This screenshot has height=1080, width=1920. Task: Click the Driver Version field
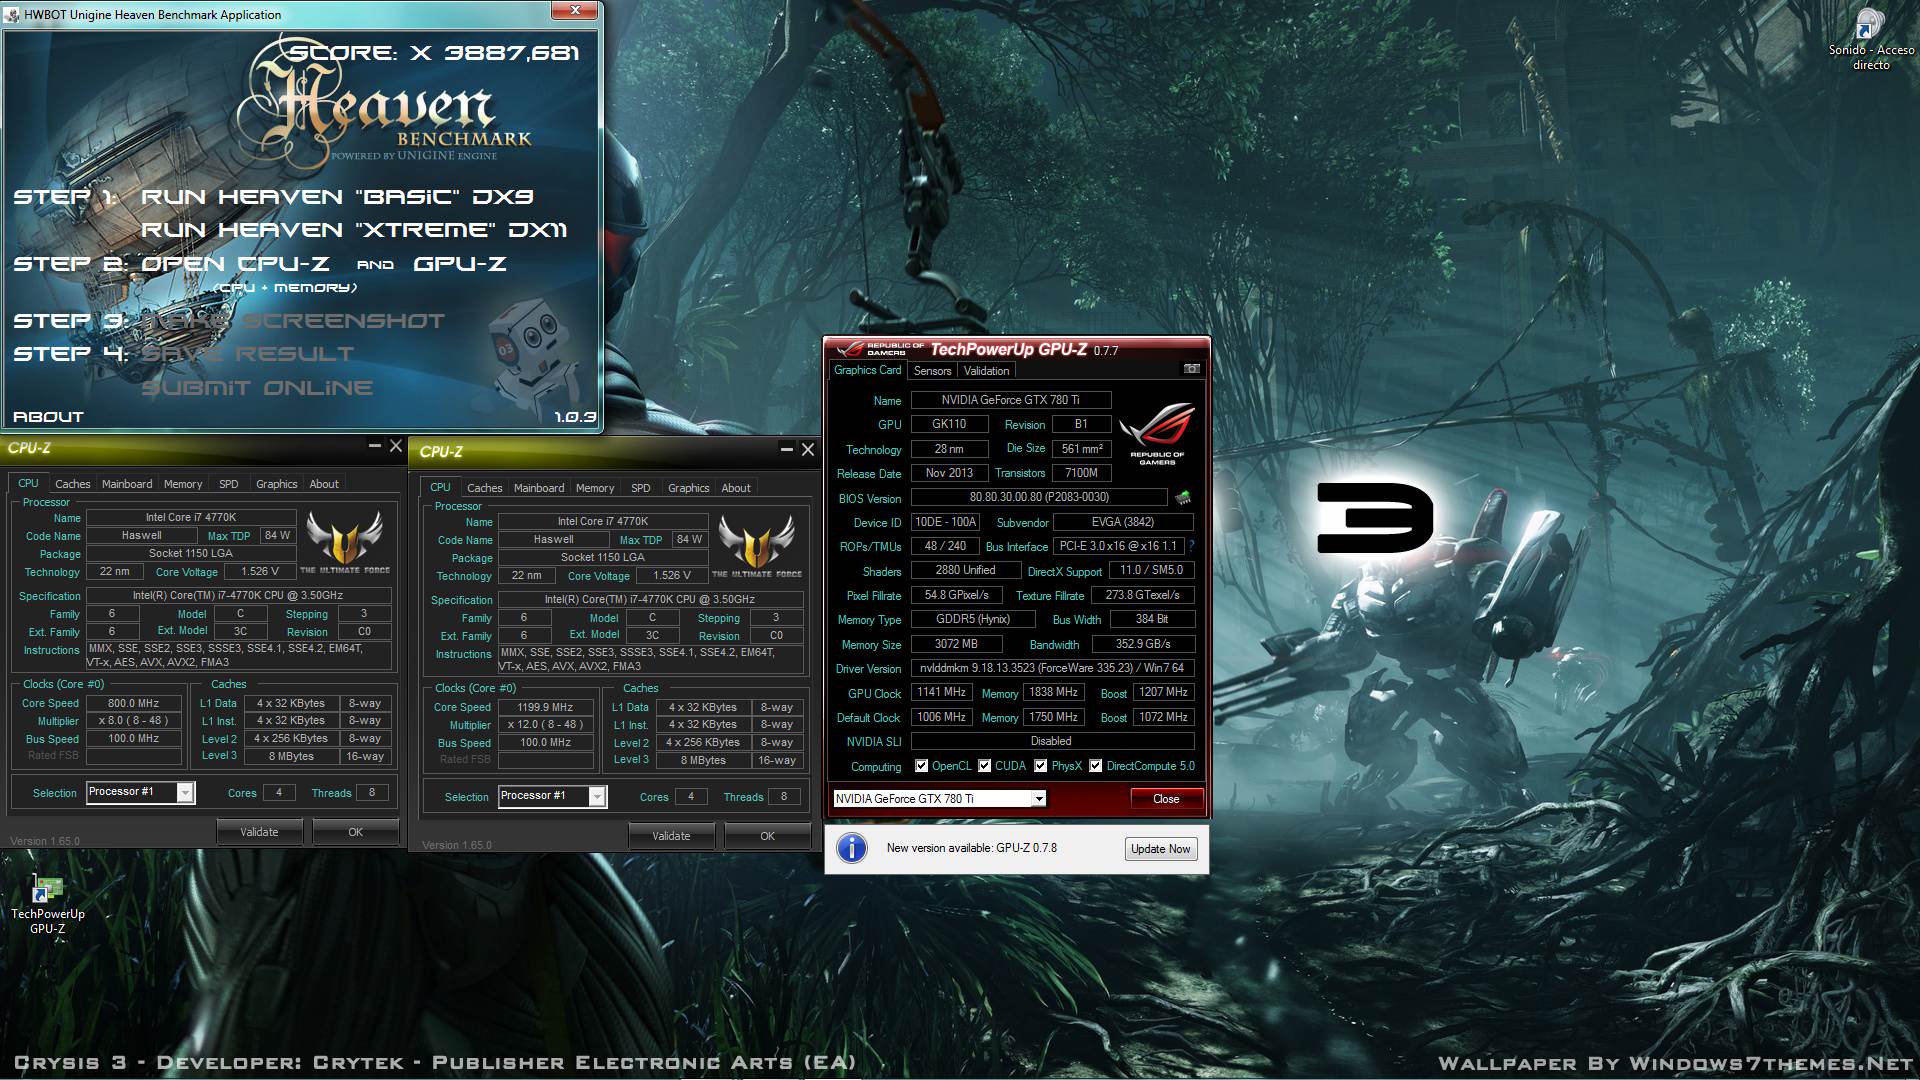click(1052, 668)
